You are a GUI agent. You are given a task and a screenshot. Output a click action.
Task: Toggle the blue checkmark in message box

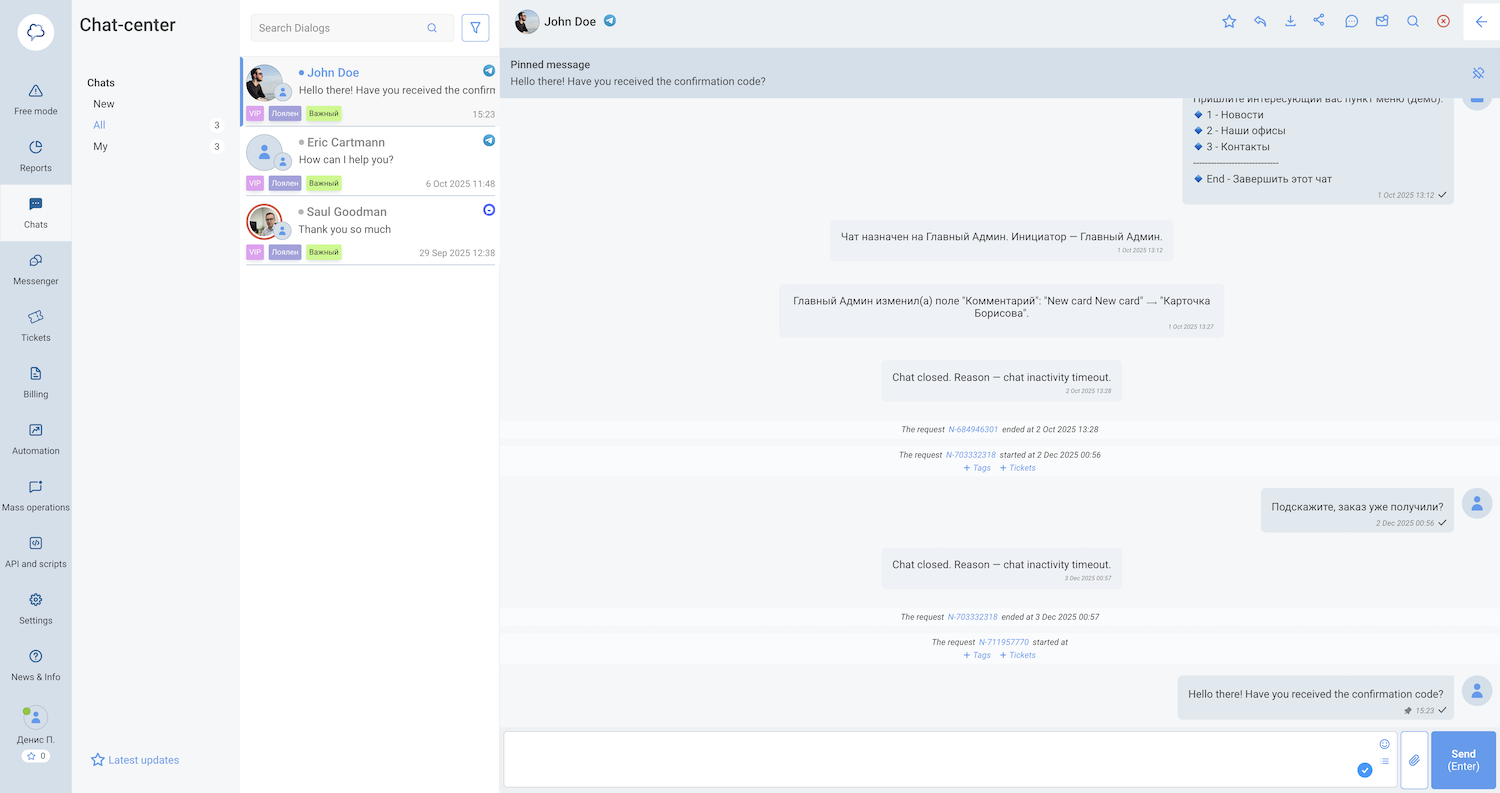tap(1364, 770)
